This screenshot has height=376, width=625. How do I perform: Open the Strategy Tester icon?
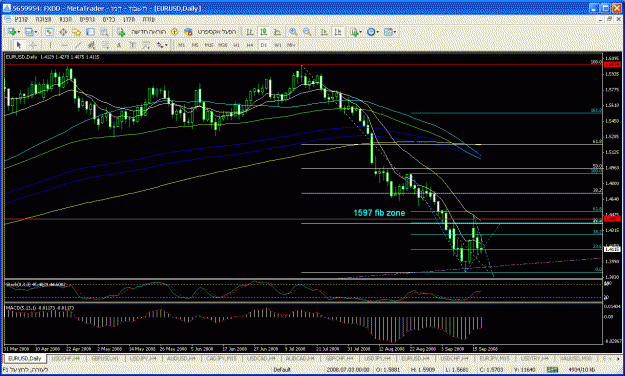104,32
